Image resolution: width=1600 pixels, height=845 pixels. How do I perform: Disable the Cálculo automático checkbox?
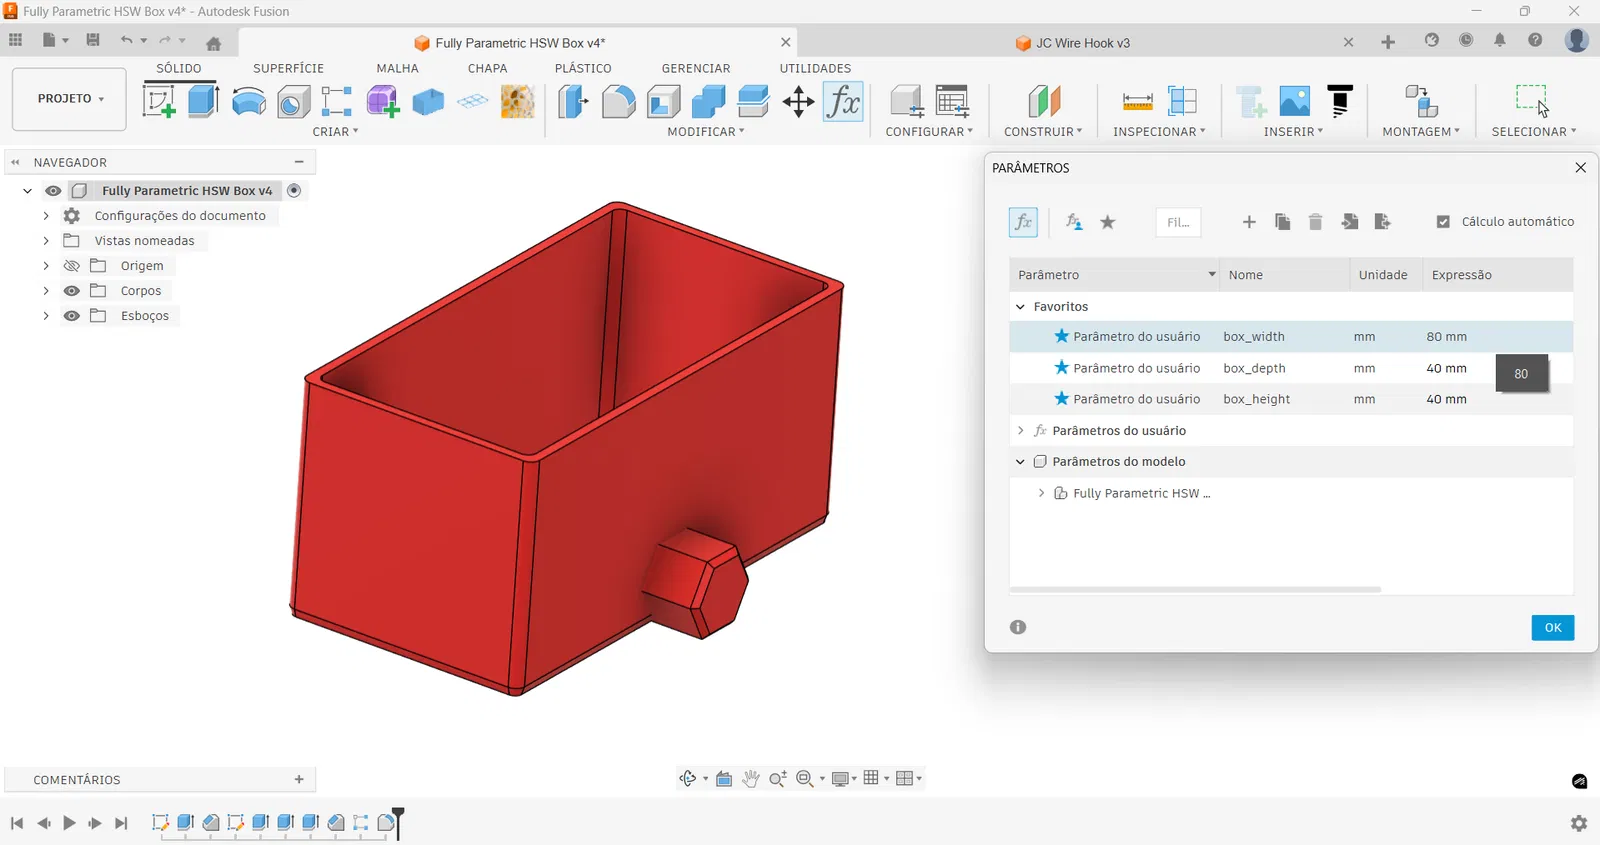1443,222
